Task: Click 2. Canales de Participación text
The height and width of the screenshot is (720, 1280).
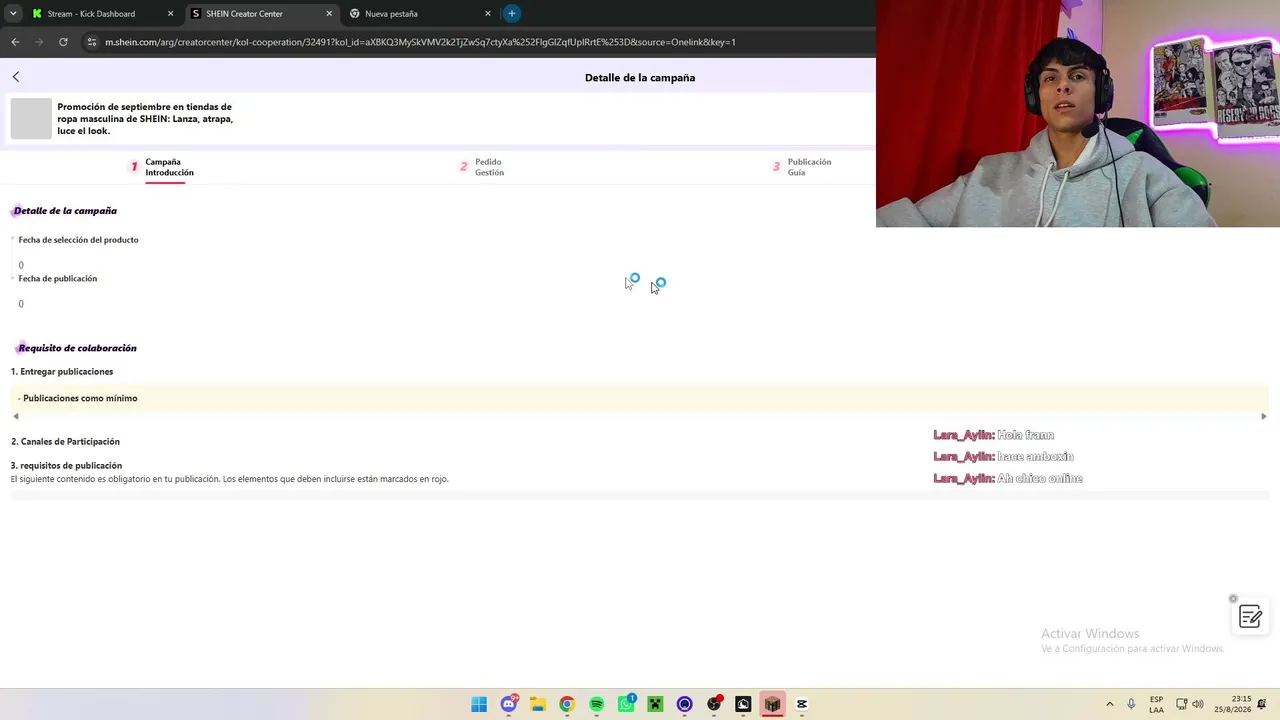Action: [x=65, y=442]
